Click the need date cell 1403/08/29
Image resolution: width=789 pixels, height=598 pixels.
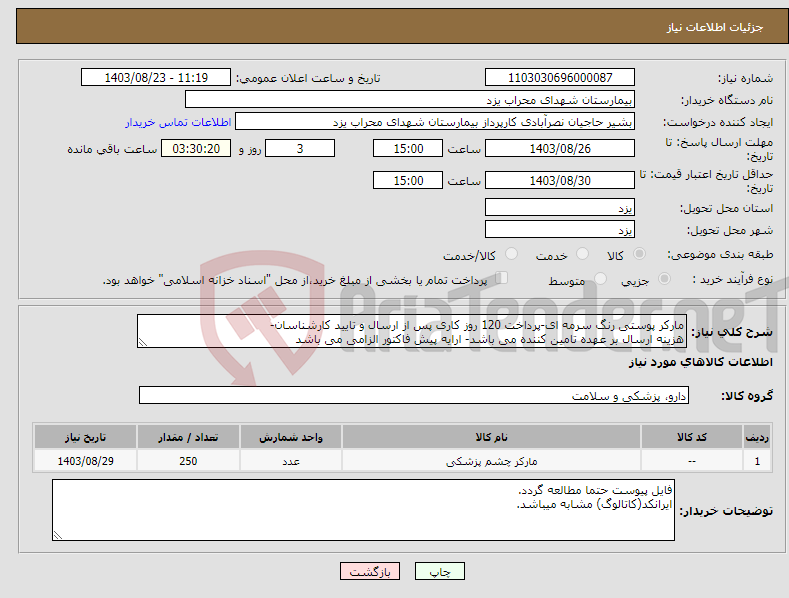(x=85, y=461)
